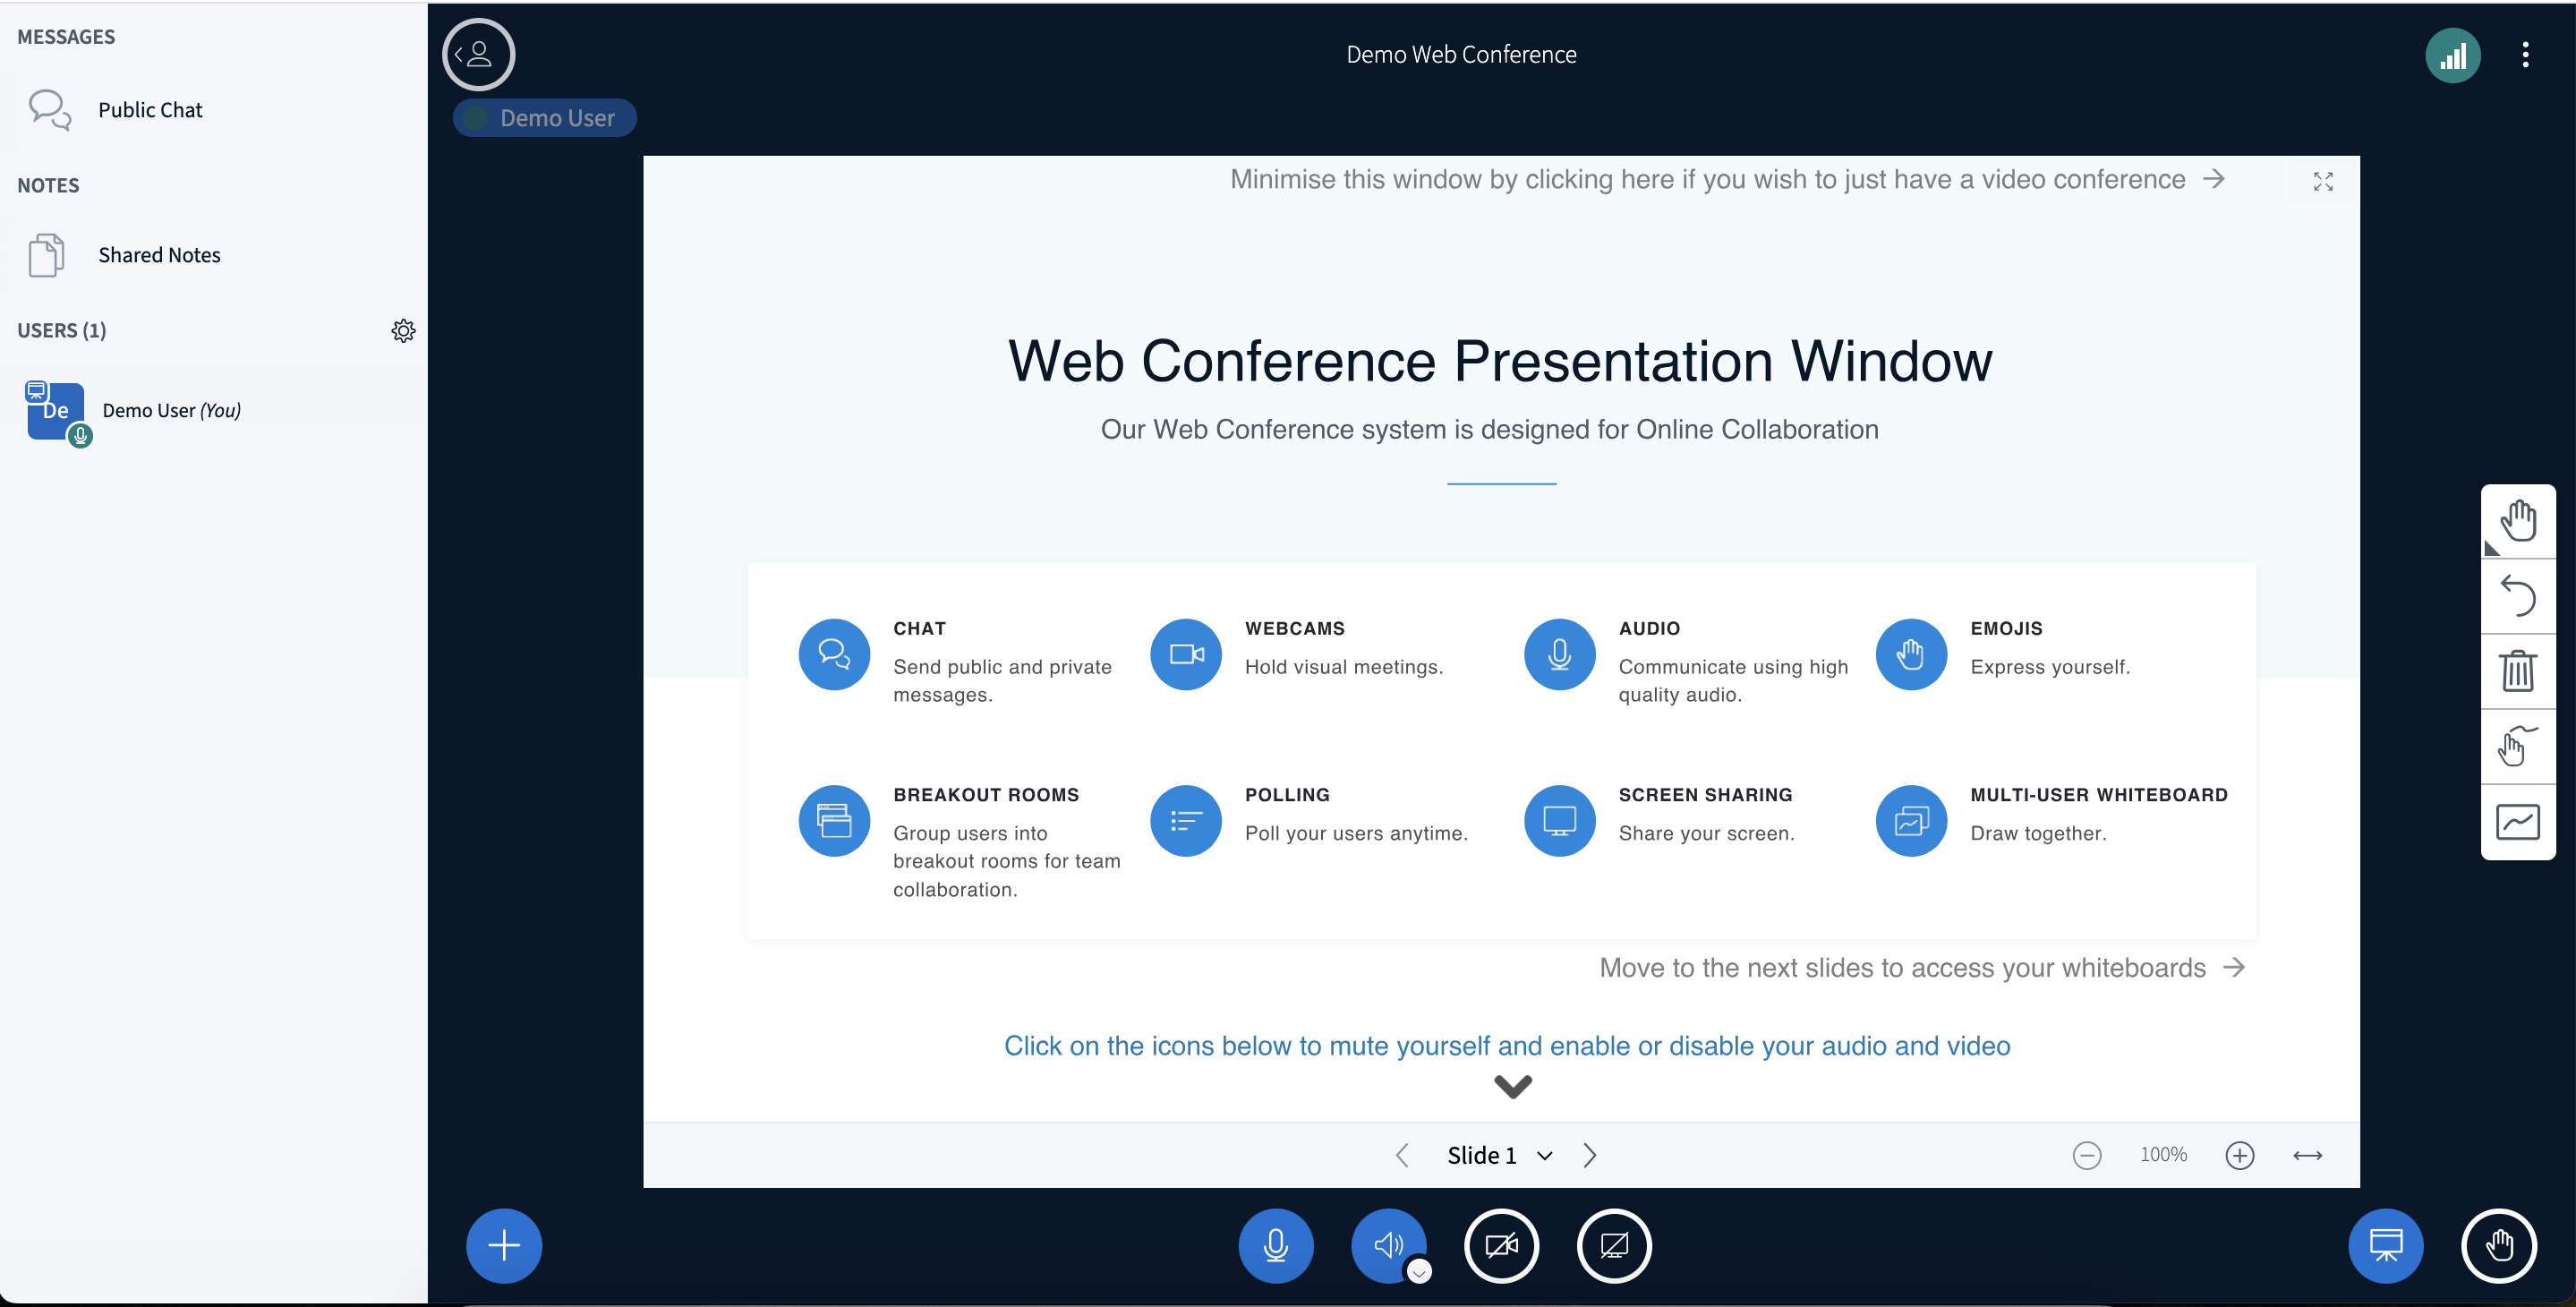Enable your webcam
Viewport: 2576px width, 1307px height.
click(1501, 1246)
